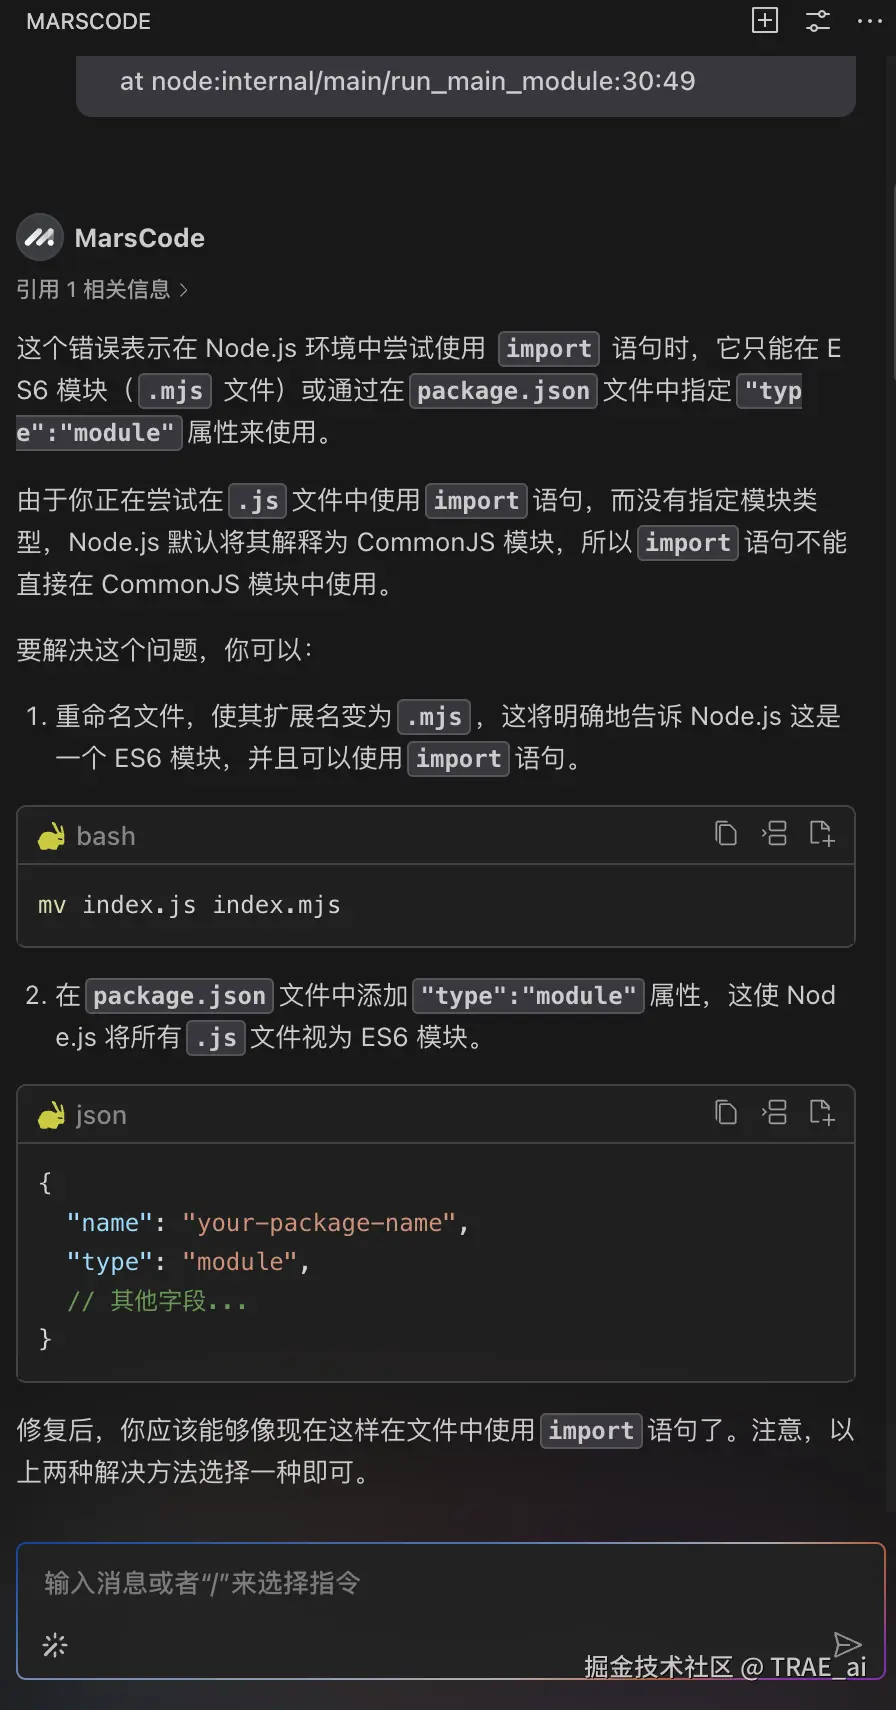Insert the json snippet at cursor

[774, 1112]
